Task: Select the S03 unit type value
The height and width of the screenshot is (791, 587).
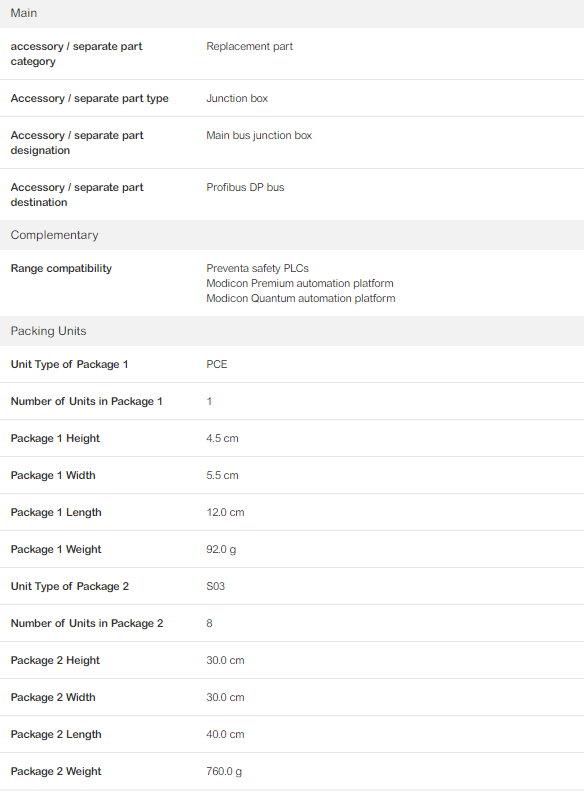Action: click(x=215, y=586)
